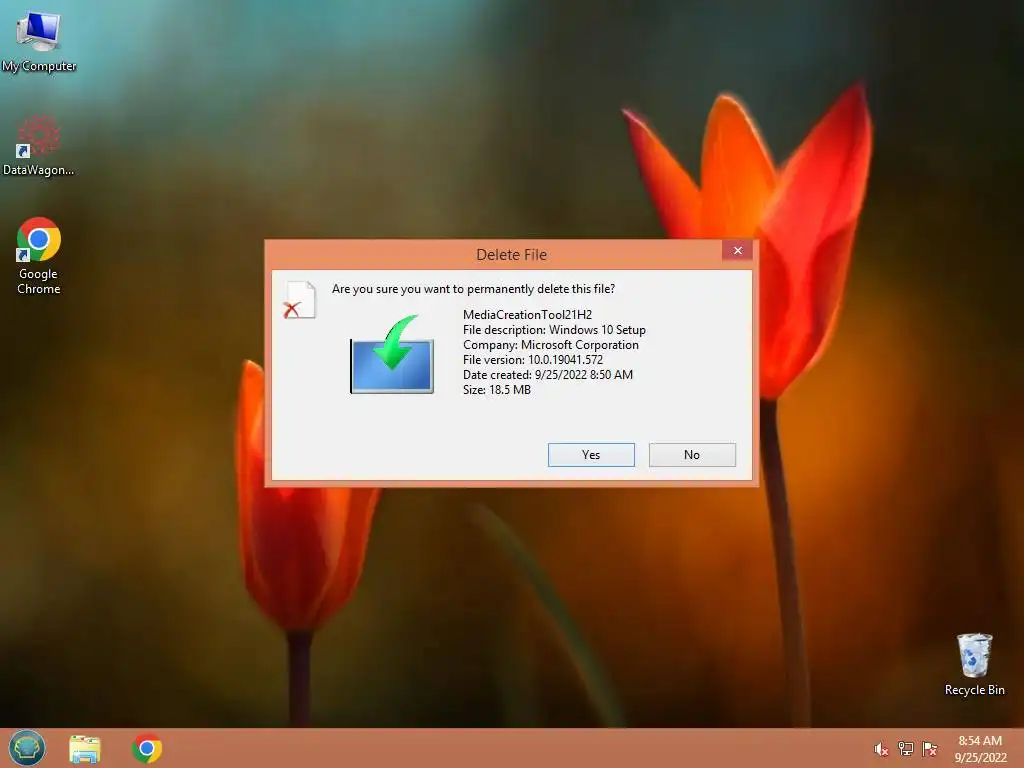Click the 'Date created: 9/25/2022 8:50 AM' text

tap(548, 375)
